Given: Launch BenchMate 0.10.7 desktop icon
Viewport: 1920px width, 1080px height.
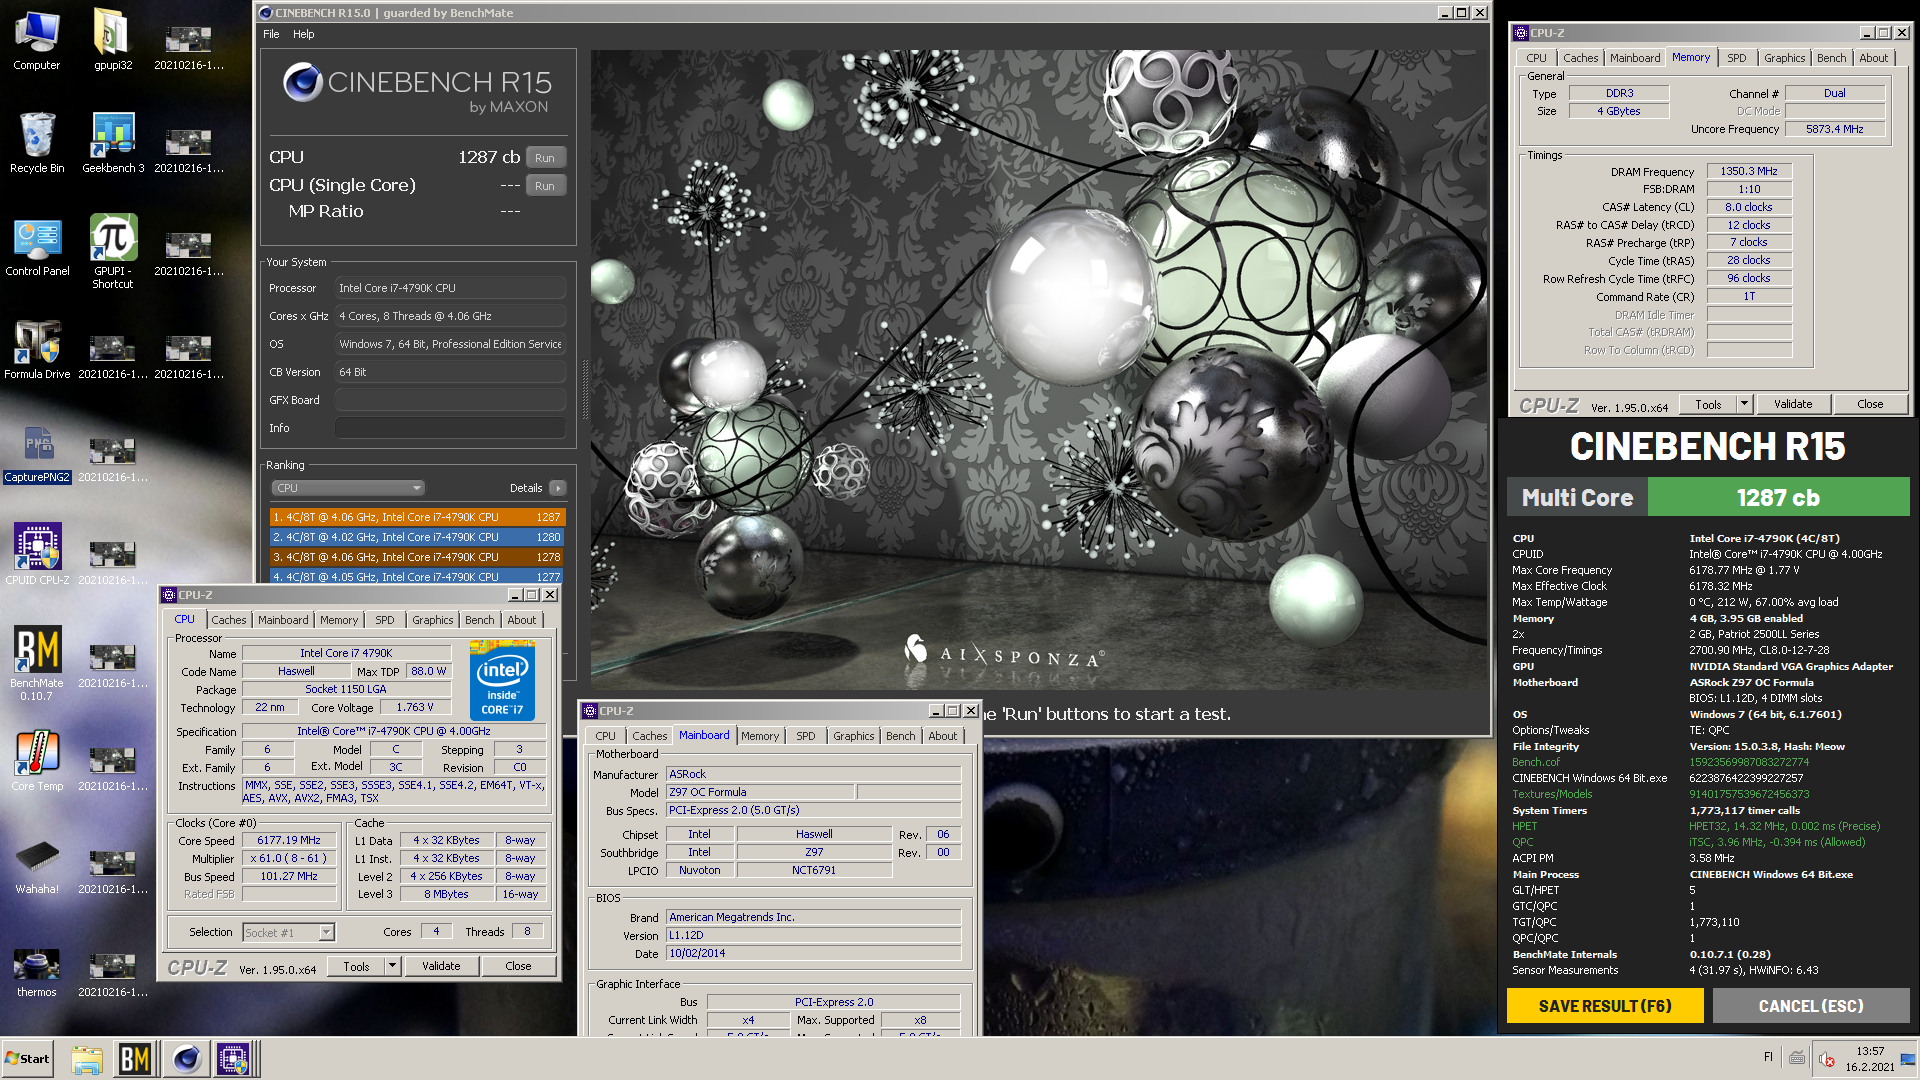Looking at the screenshot, I should pos(37,663).
